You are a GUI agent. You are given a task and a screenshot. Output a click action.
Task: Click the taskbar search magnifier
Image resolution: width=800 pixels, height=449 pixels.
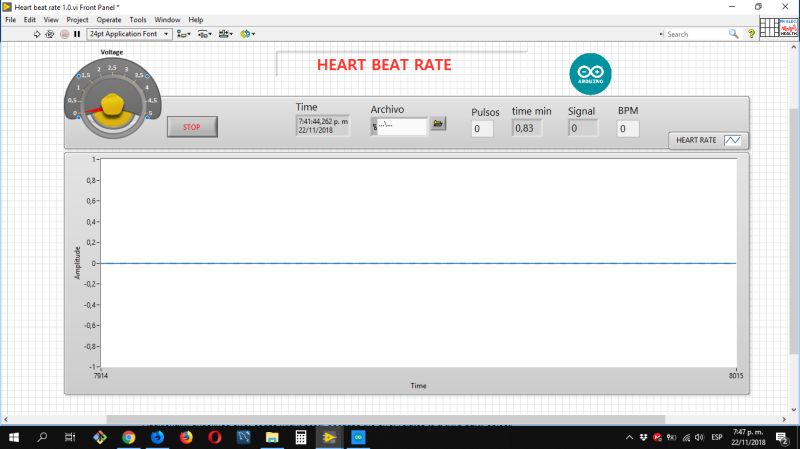[42, 437]
